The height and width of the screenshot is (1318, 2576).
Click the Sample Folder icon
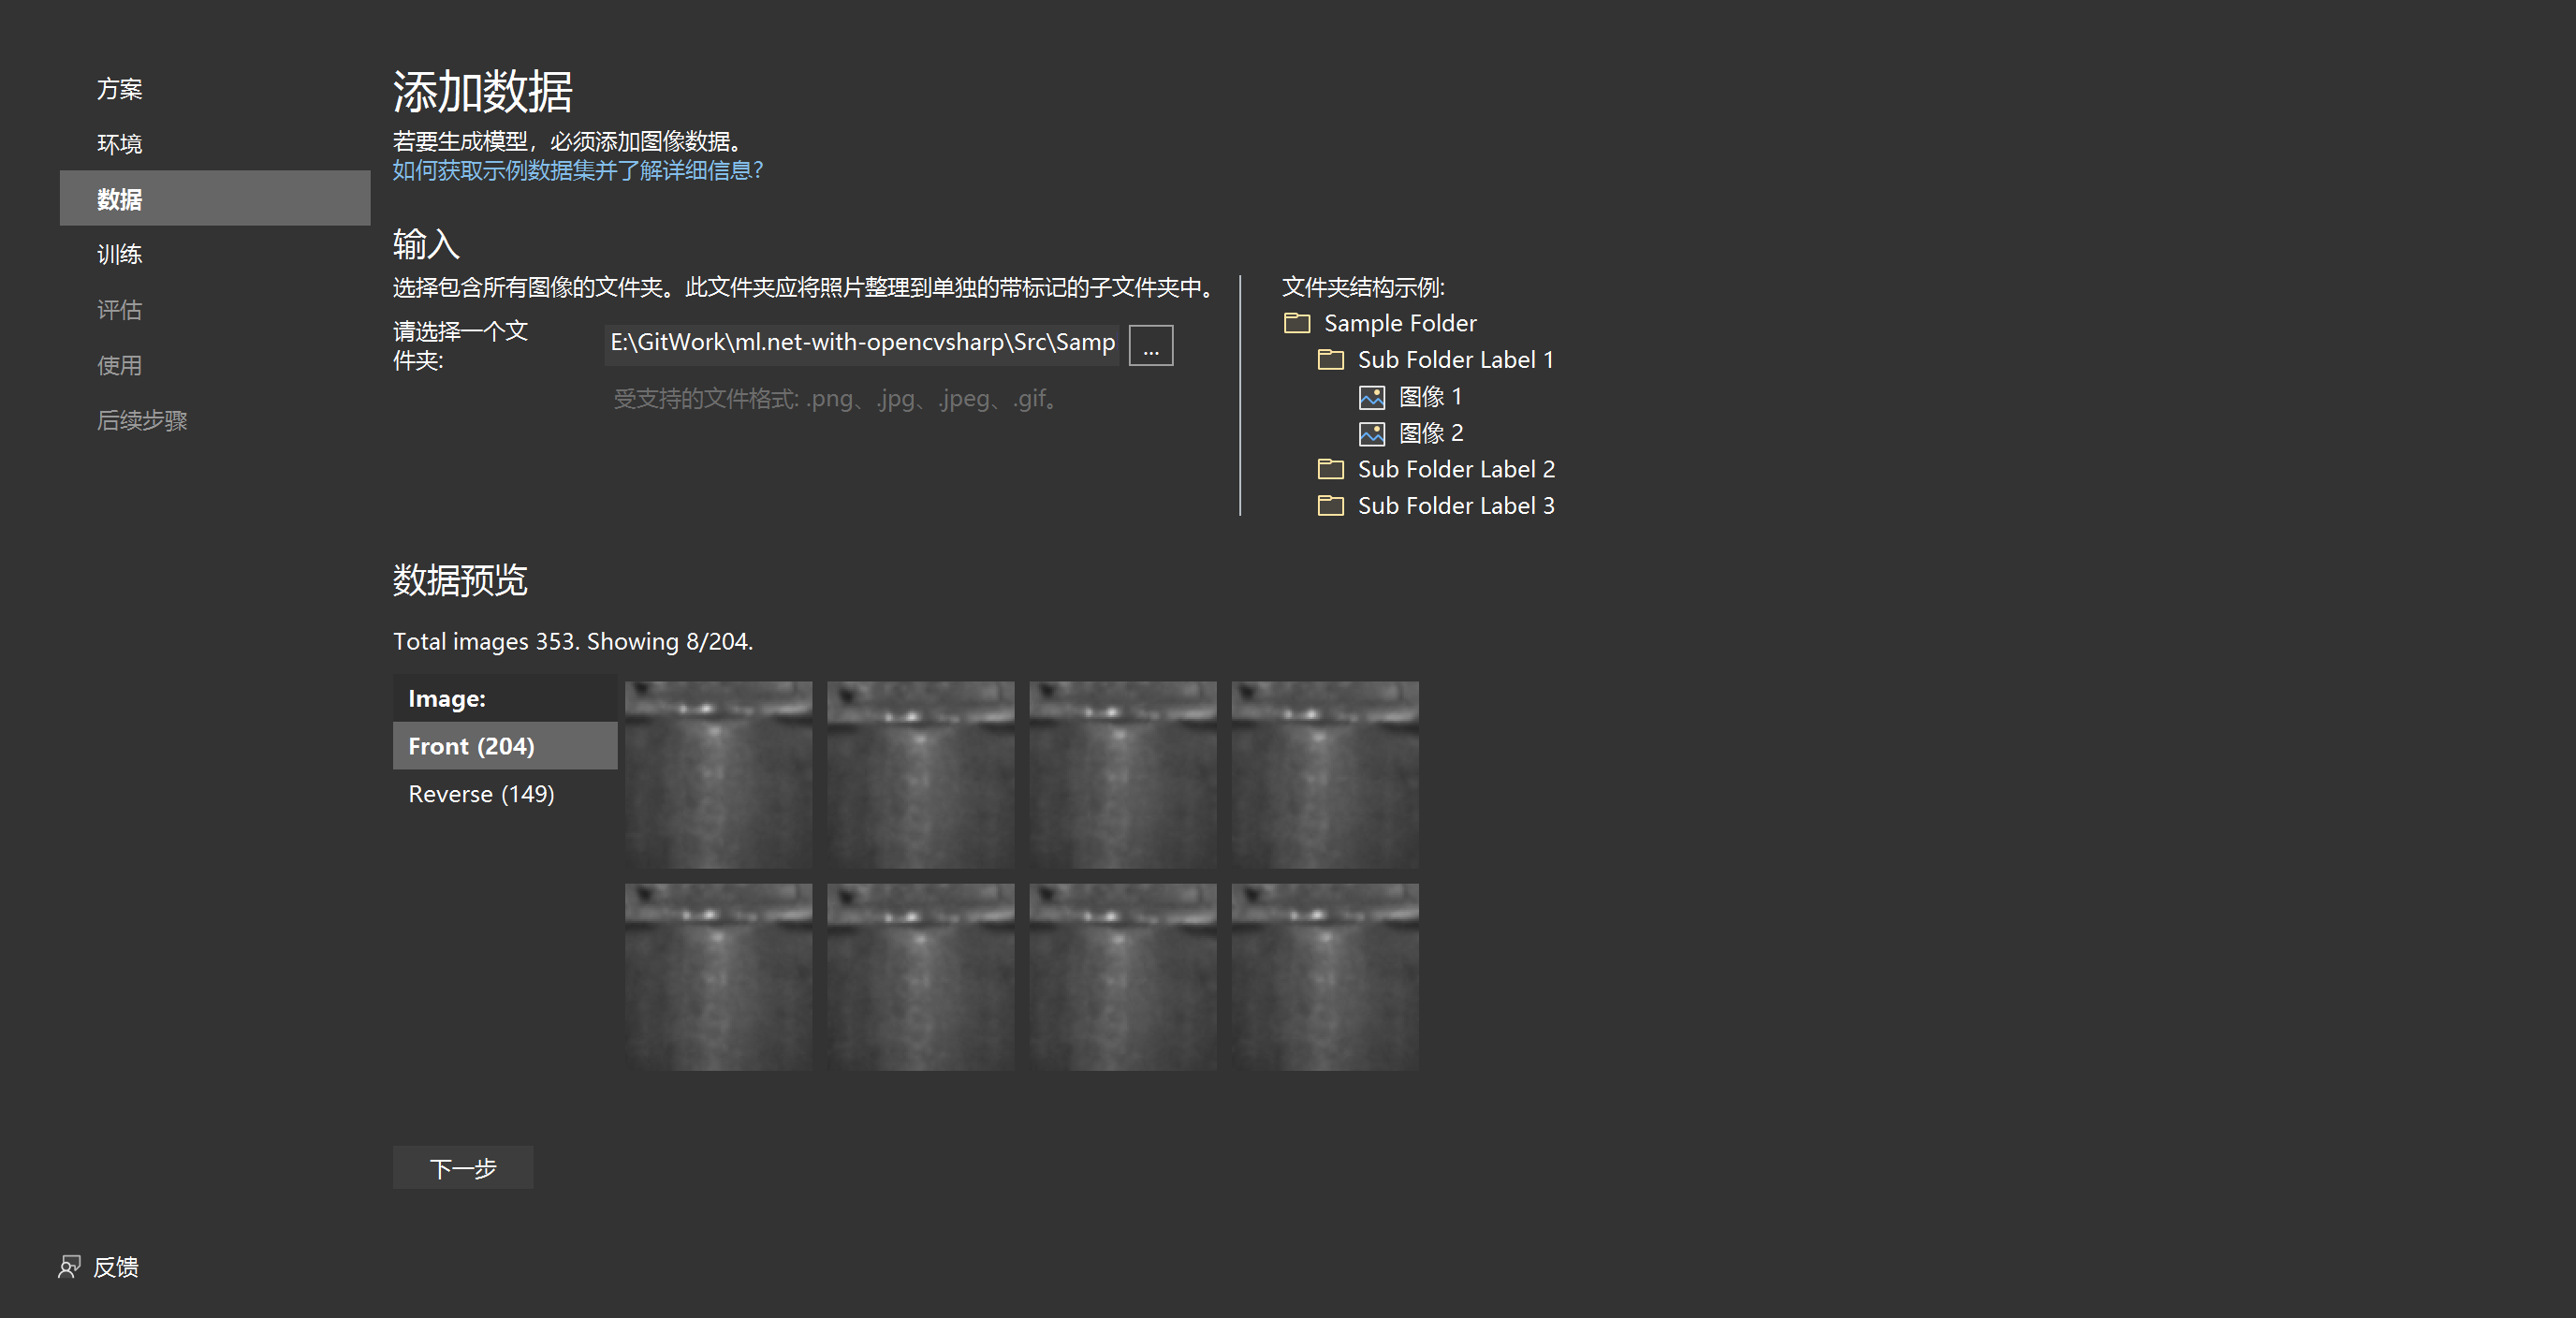point(1297,323)
